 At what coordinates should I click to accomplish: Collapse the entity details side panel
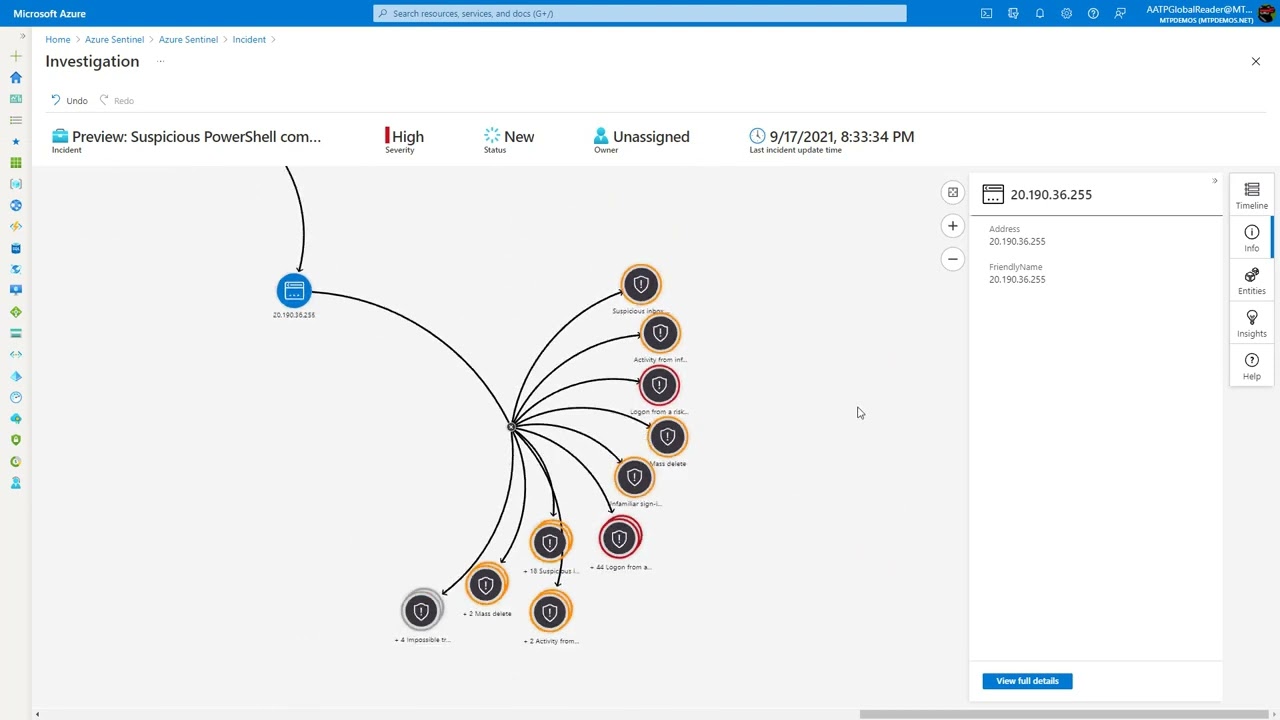tap(1215, 181)
